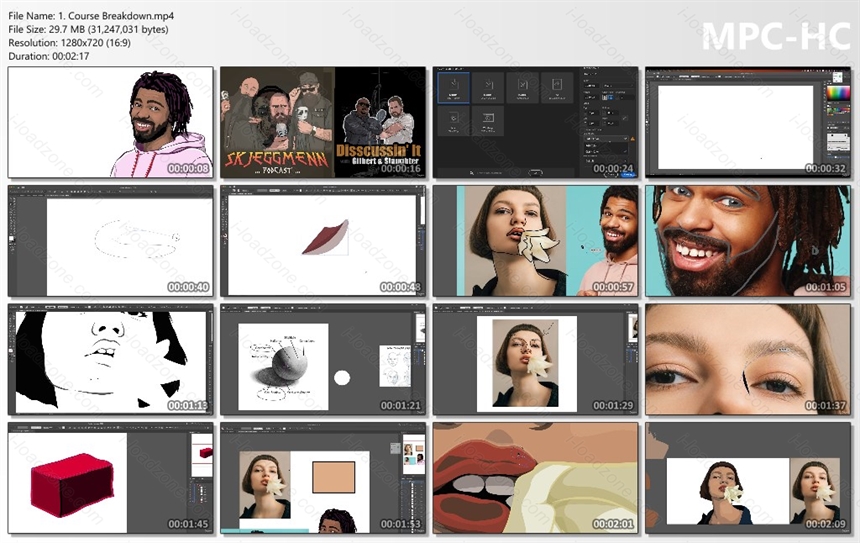Click the 'File Size: 29.7 MB' line
The image size is (860, 543).
pos(88,29)
